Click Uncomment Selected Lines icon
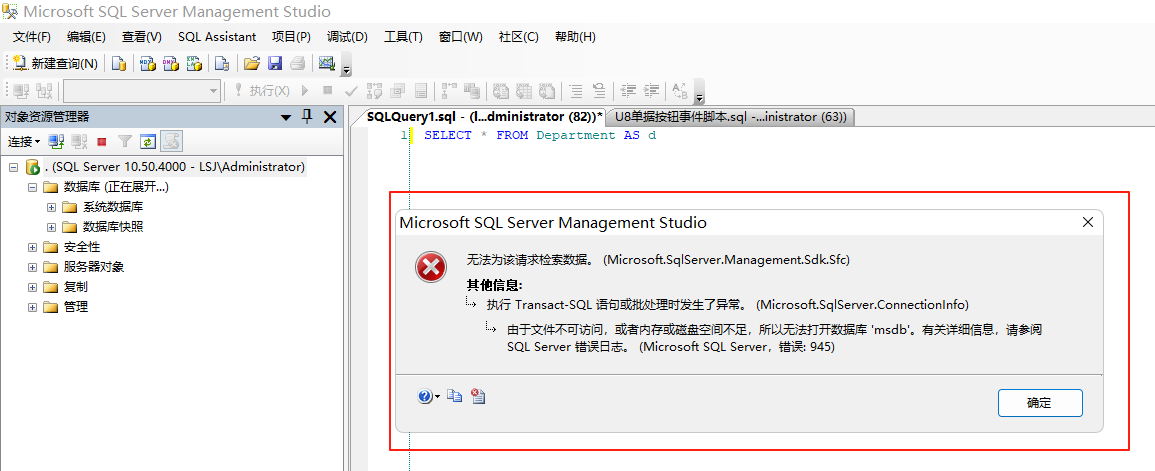1155x471 pixels. [599, 91]
